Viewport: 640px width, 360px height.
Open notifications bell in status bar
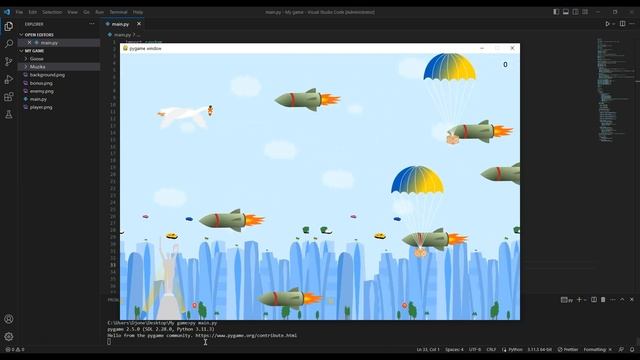[632, 349]
